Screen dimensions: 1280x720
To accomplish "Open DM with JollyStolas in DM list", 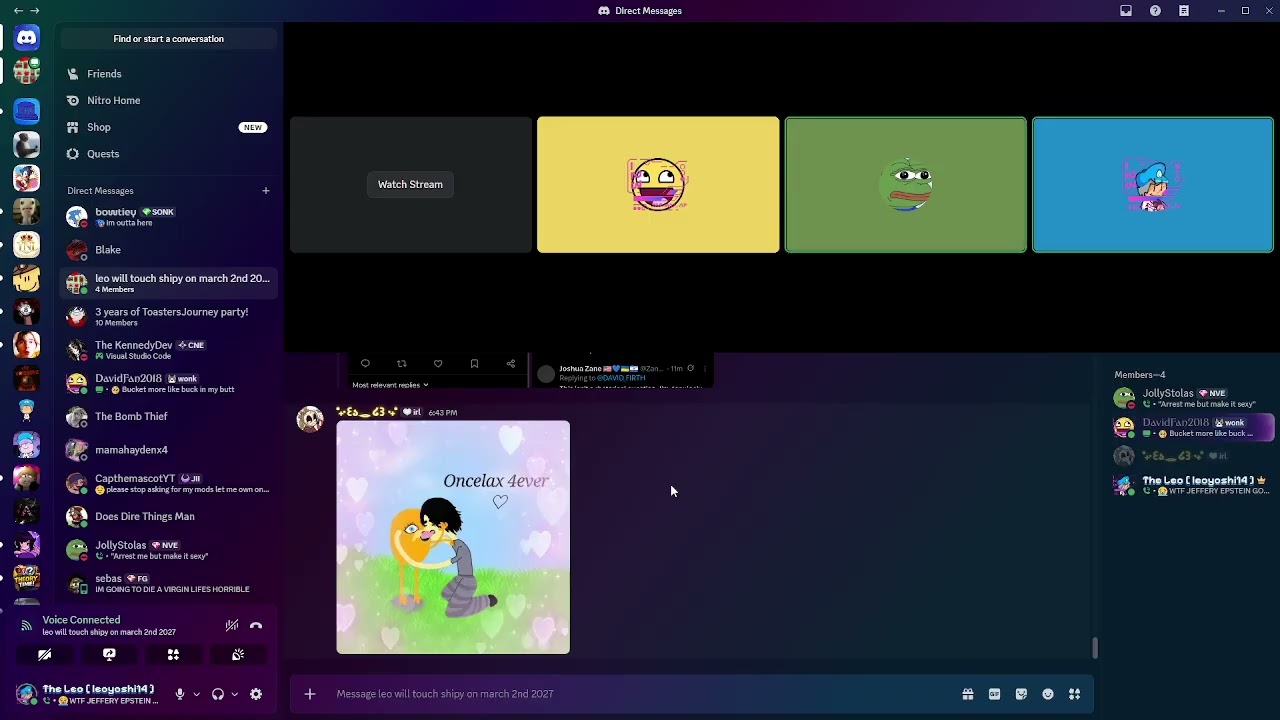I will [x=168, y=550].
